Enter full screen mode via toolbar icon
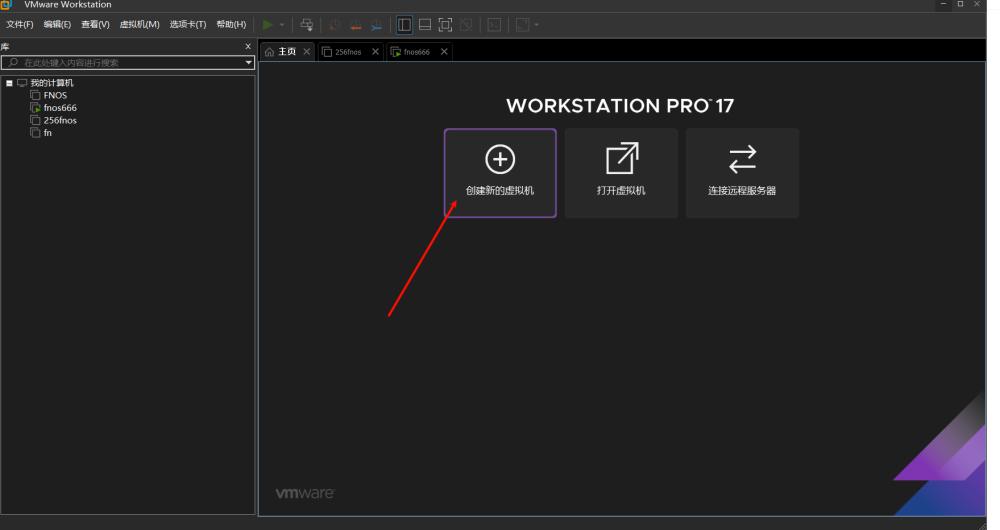The width and height of the screenshot is (1000, 530). (445, 25)
